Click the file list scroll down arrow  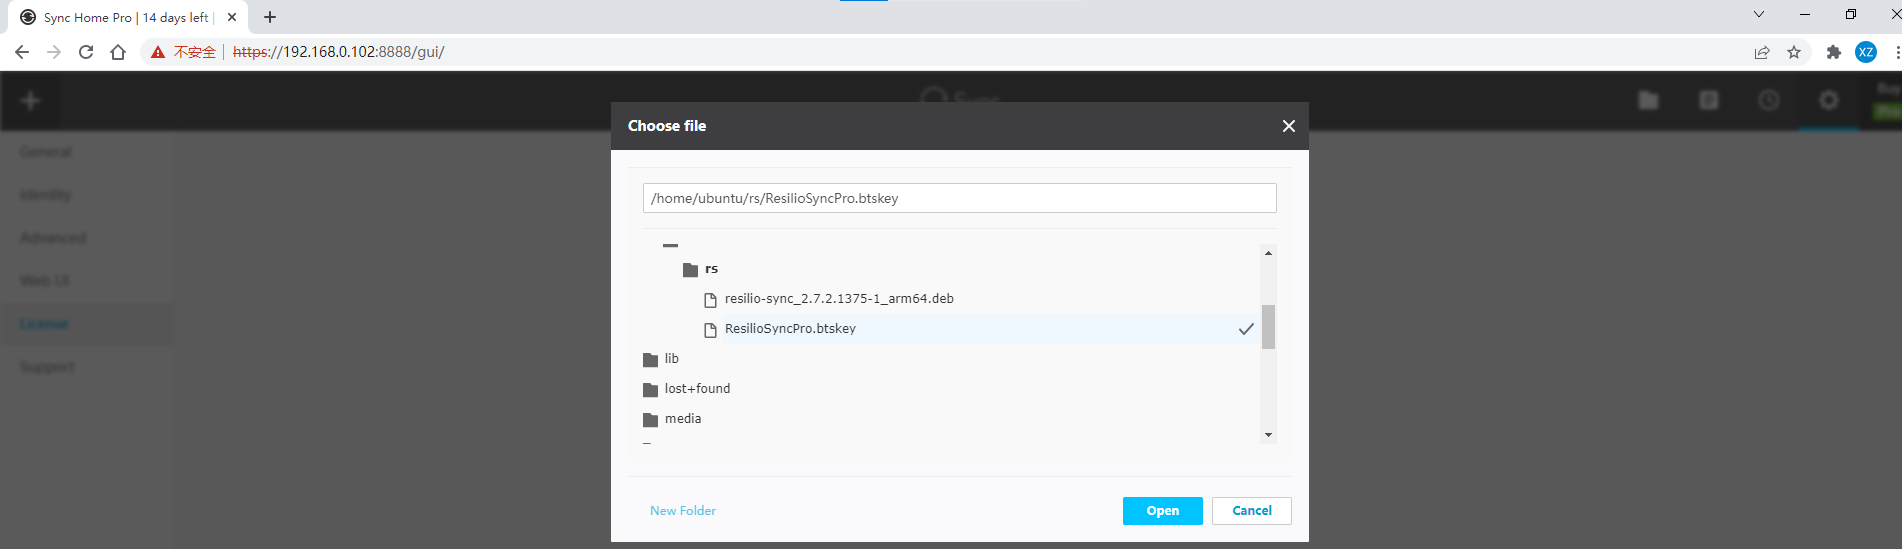1268,435
